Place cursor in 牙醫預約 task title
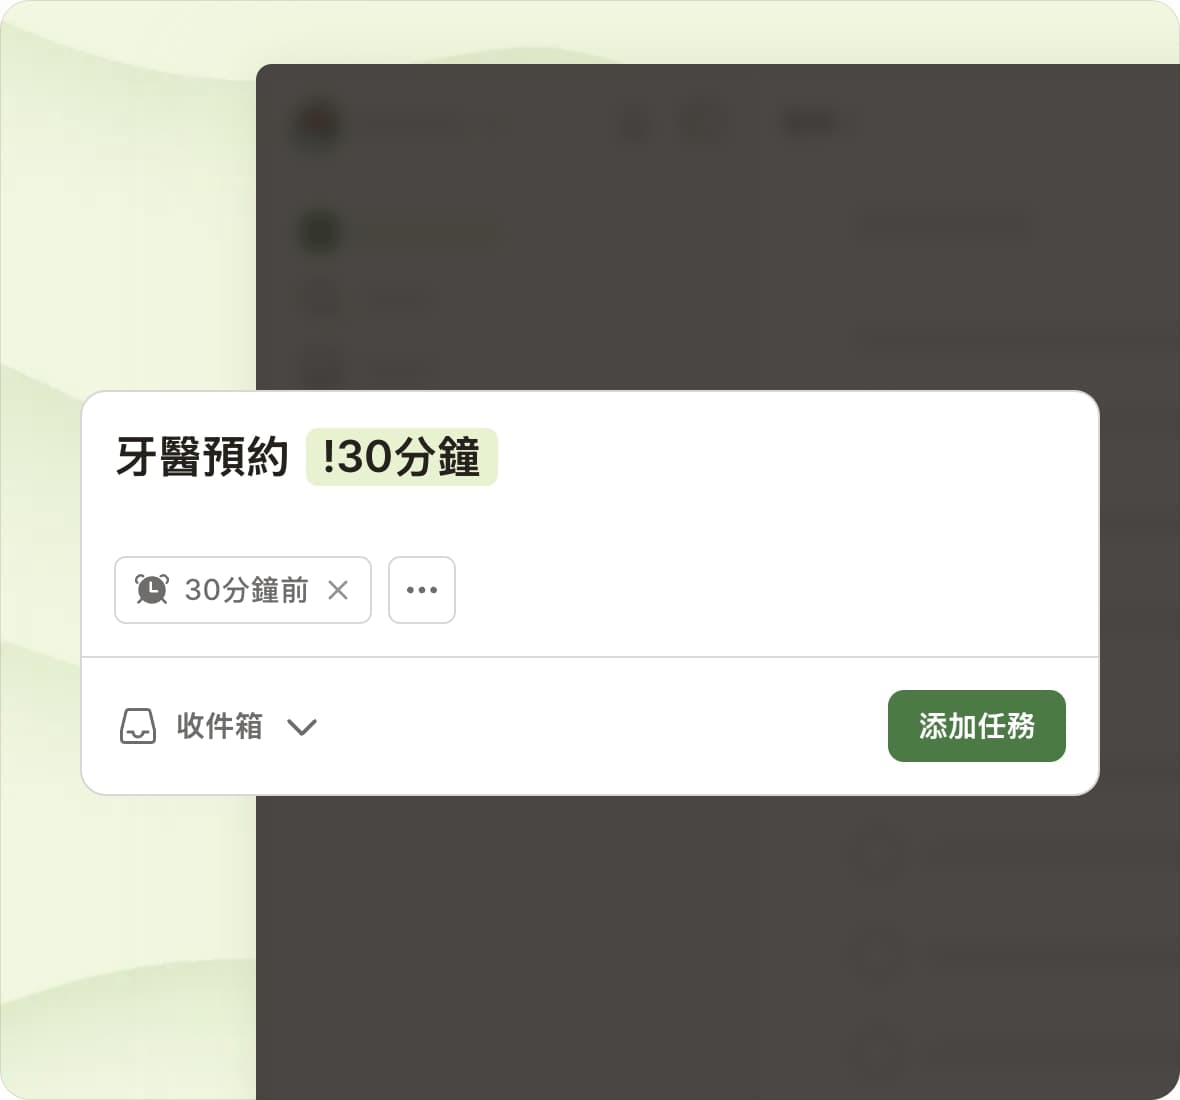This screenshot has width=1180, height=1100. point(202,457)
